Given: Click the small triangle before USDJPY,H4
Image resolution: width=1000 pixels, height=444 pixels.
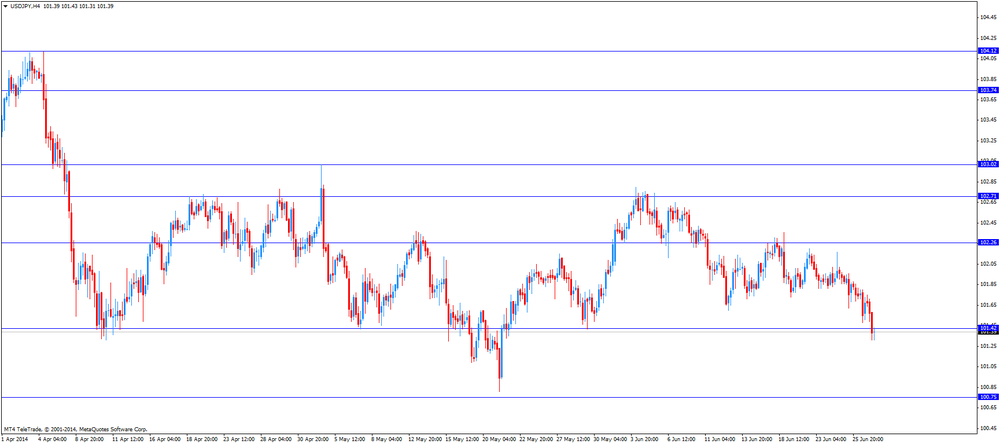Looking at the screenshot, I should tap(5, 5).
